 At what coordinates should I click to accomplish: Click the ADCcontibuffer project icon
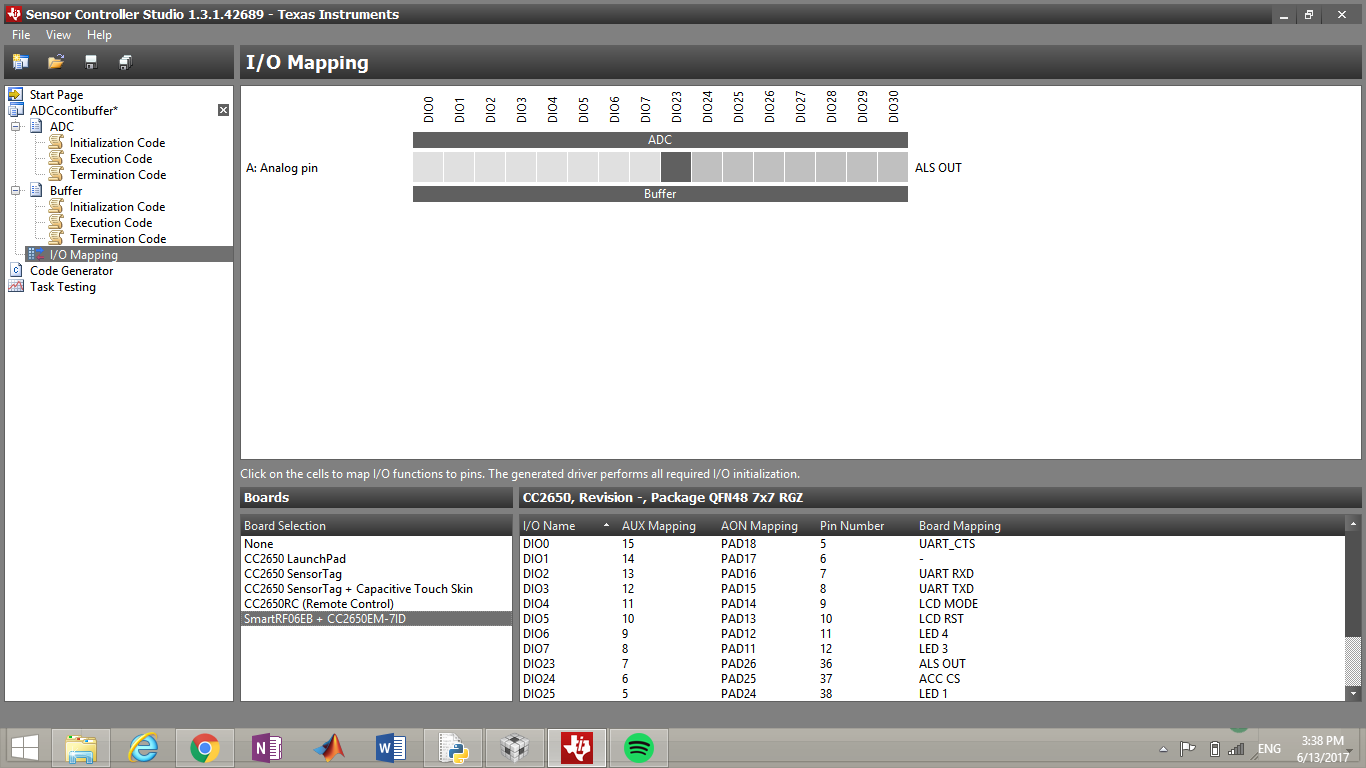(16, 111)
